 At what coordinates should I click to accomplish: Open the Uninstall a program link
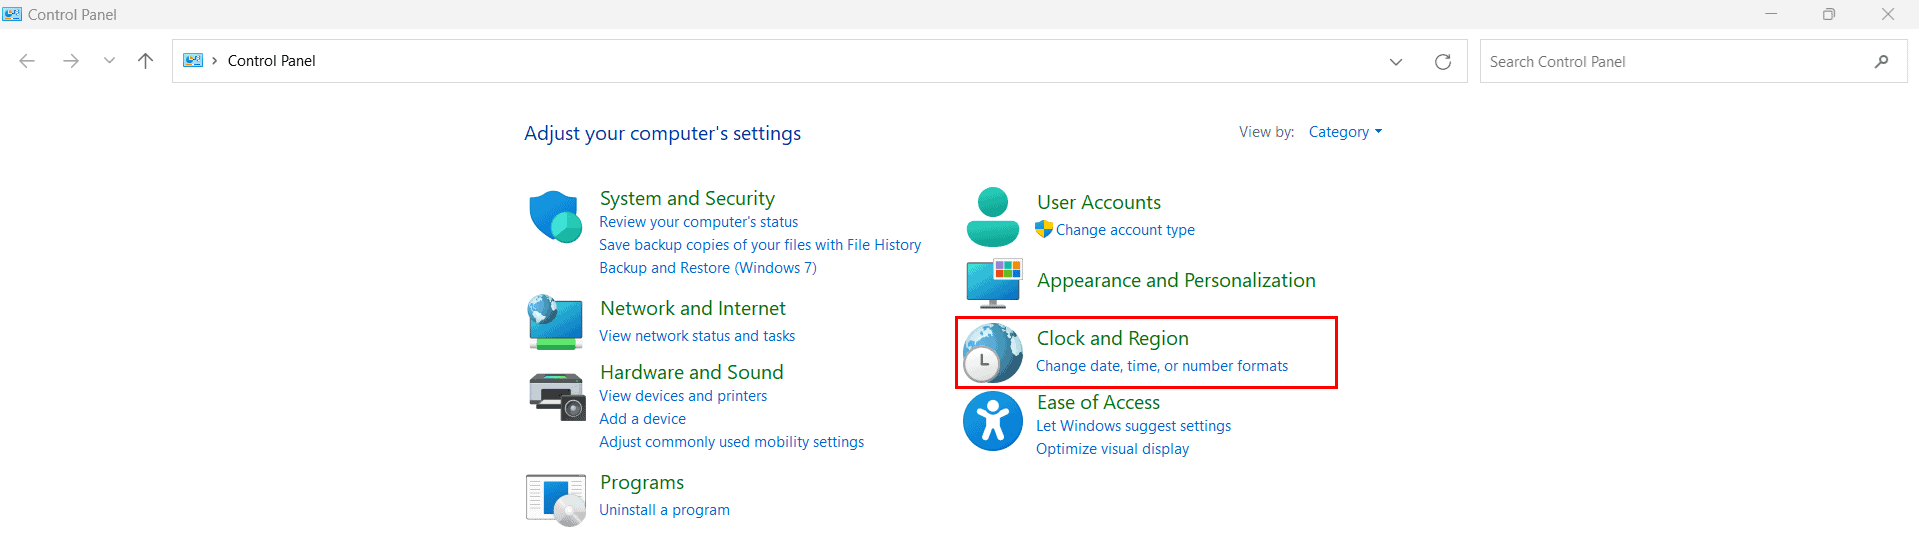click(664, 510)
